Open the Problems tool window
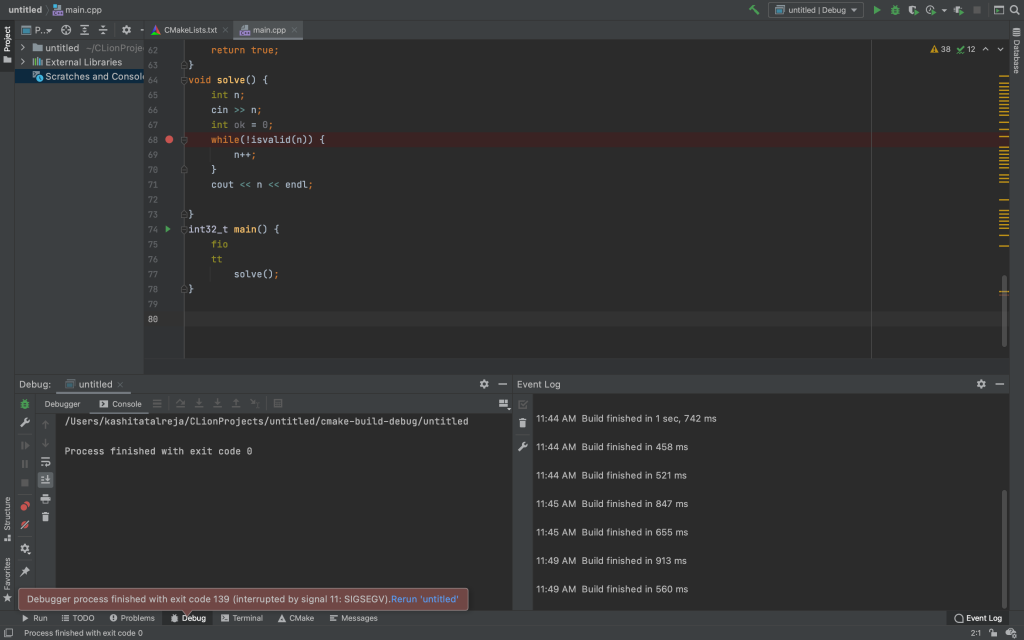Image resolution: width=1024 pixels, height=640 pixels. (x=132, y=618)
